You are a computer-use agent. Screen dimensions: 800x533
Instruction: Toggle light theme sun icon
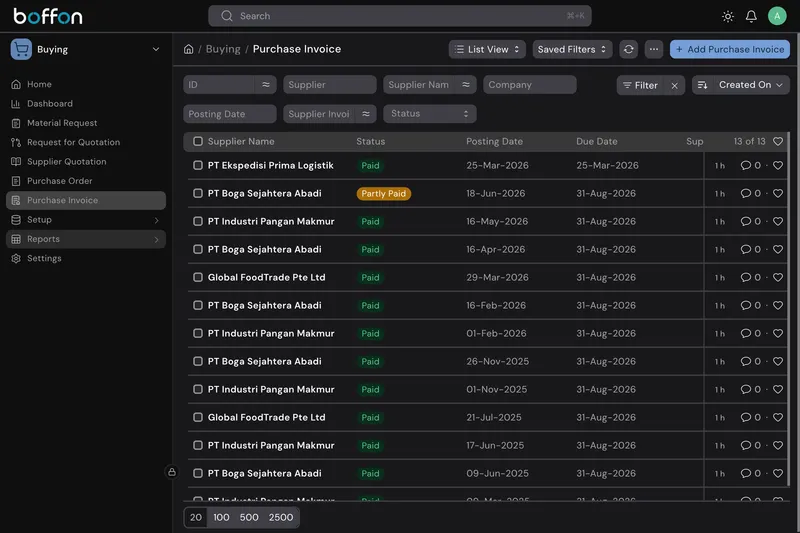pos(728,16)
